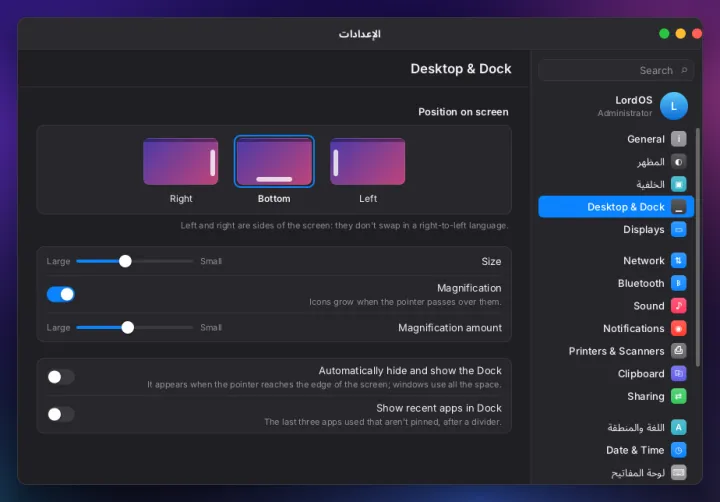Click the المظهر appearance icon
This screenshot has height=502, width=720.
tap(678, 162)
